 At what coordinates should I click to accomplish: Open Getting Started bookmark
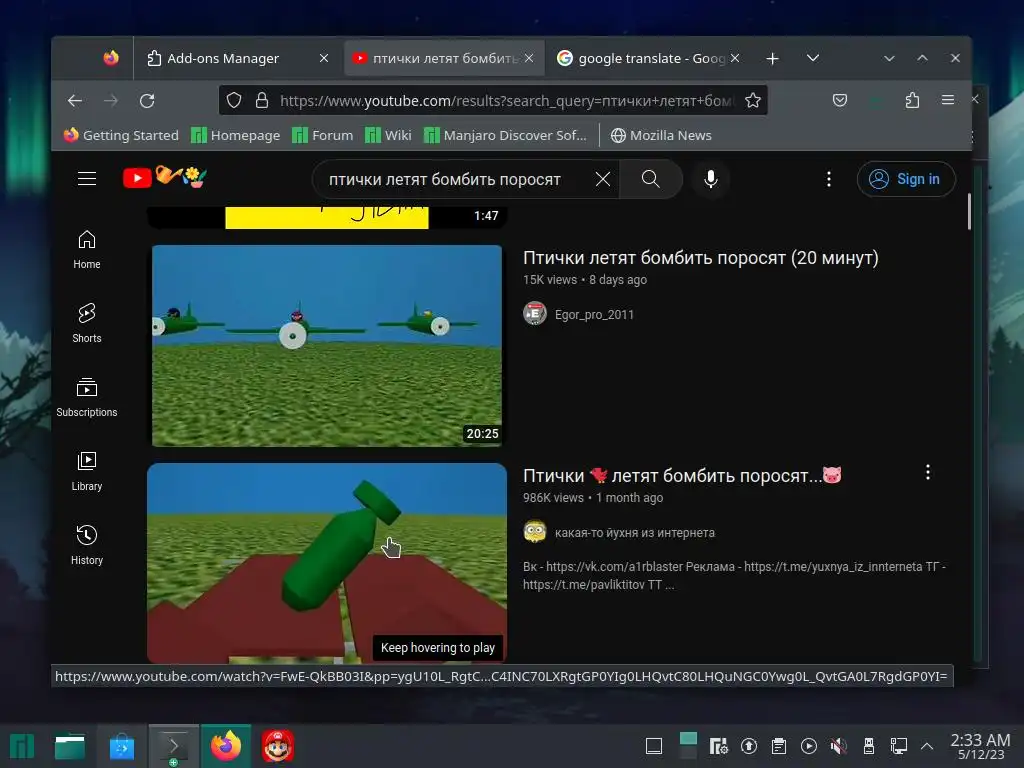tap(121, 135)
